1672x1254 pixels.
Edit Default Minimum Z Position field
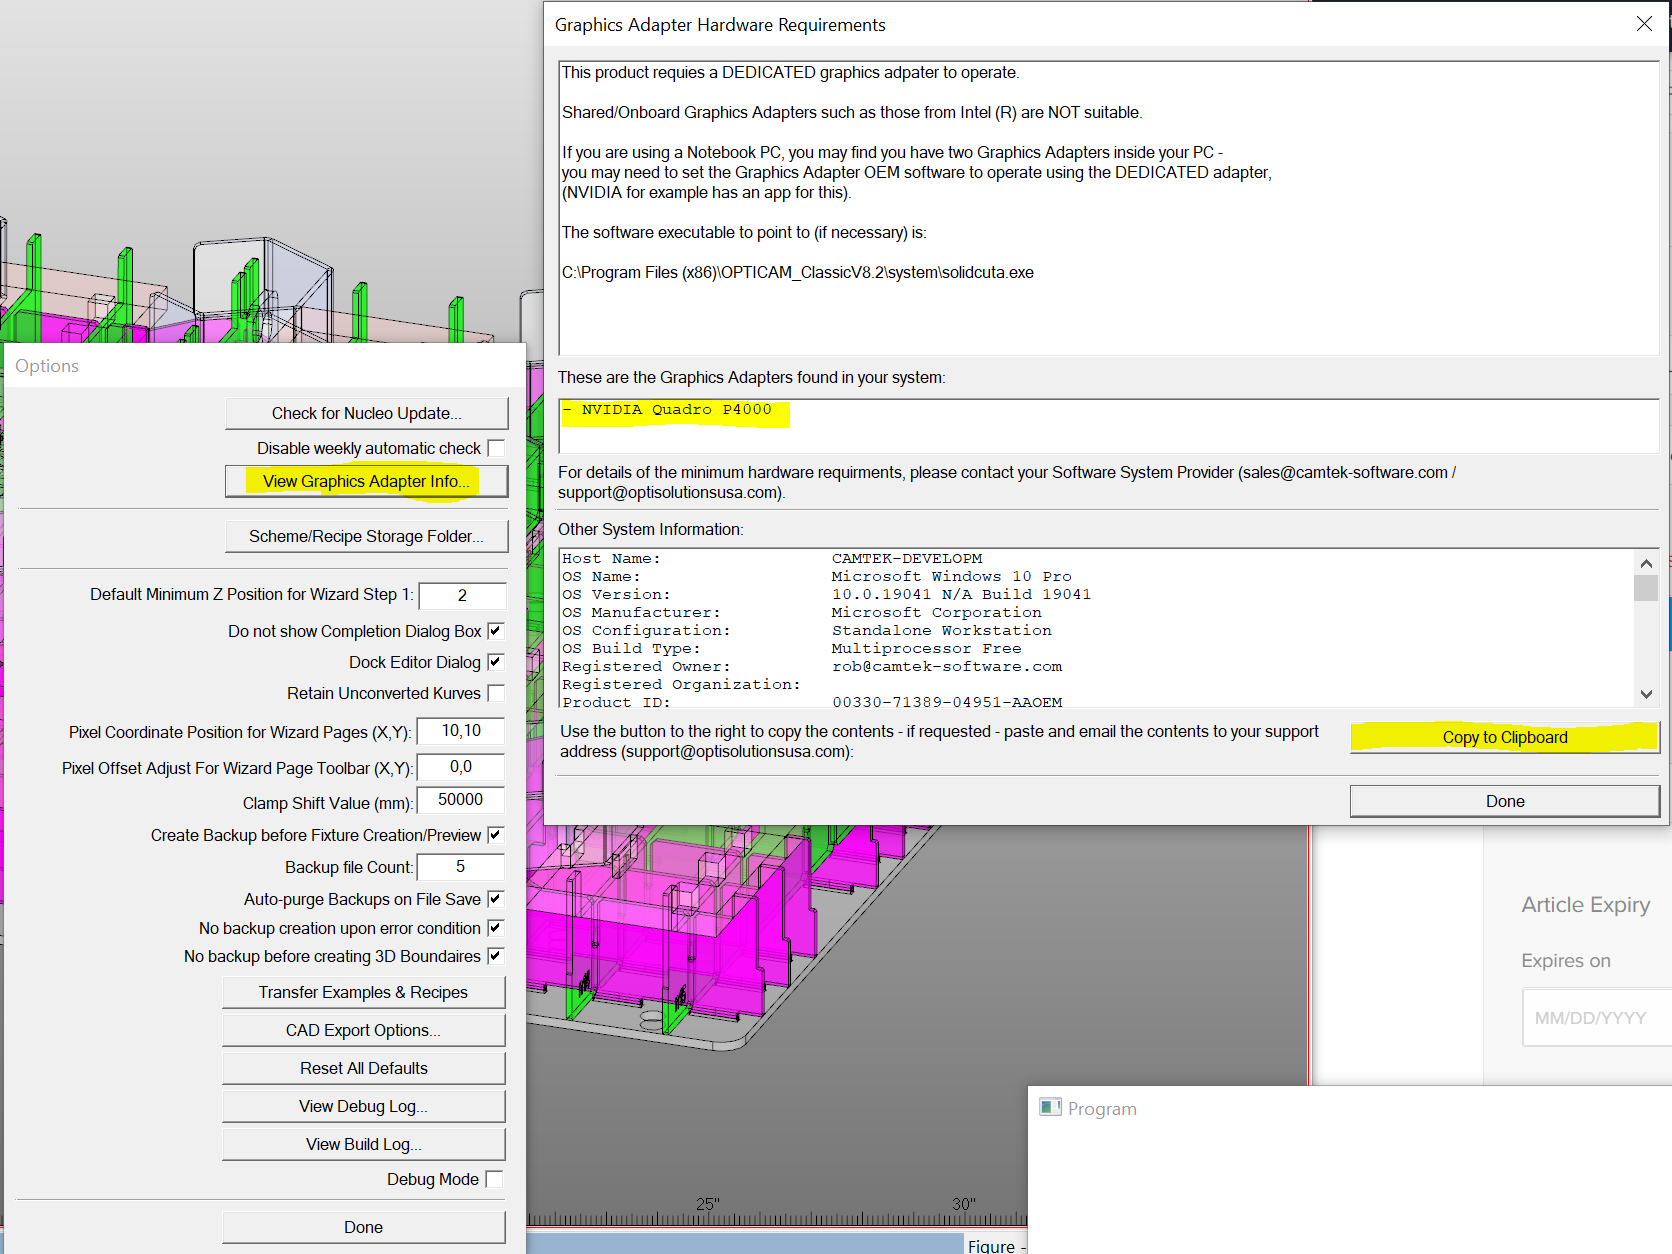pyautogui.click(x=462, y=595)
